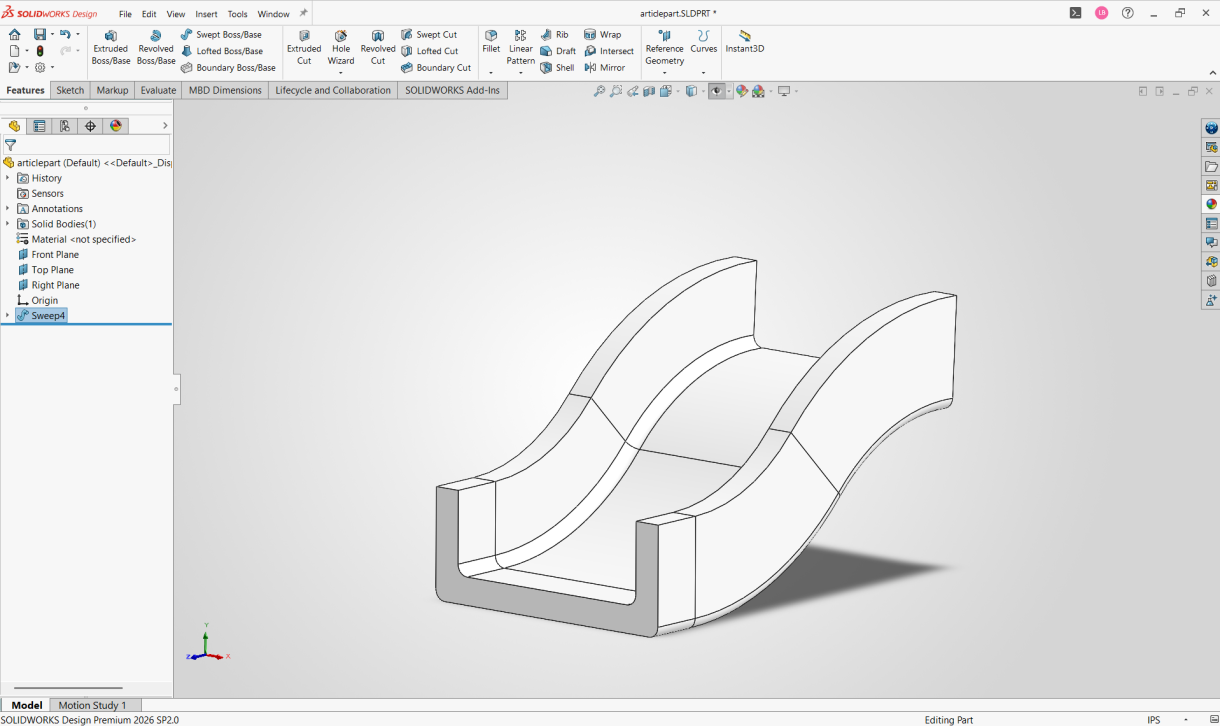This screenshot has width=1220, height=726.
Task: Open the 3DEXPERIENCE globe task pane tab
Action: pos(1211,128)
